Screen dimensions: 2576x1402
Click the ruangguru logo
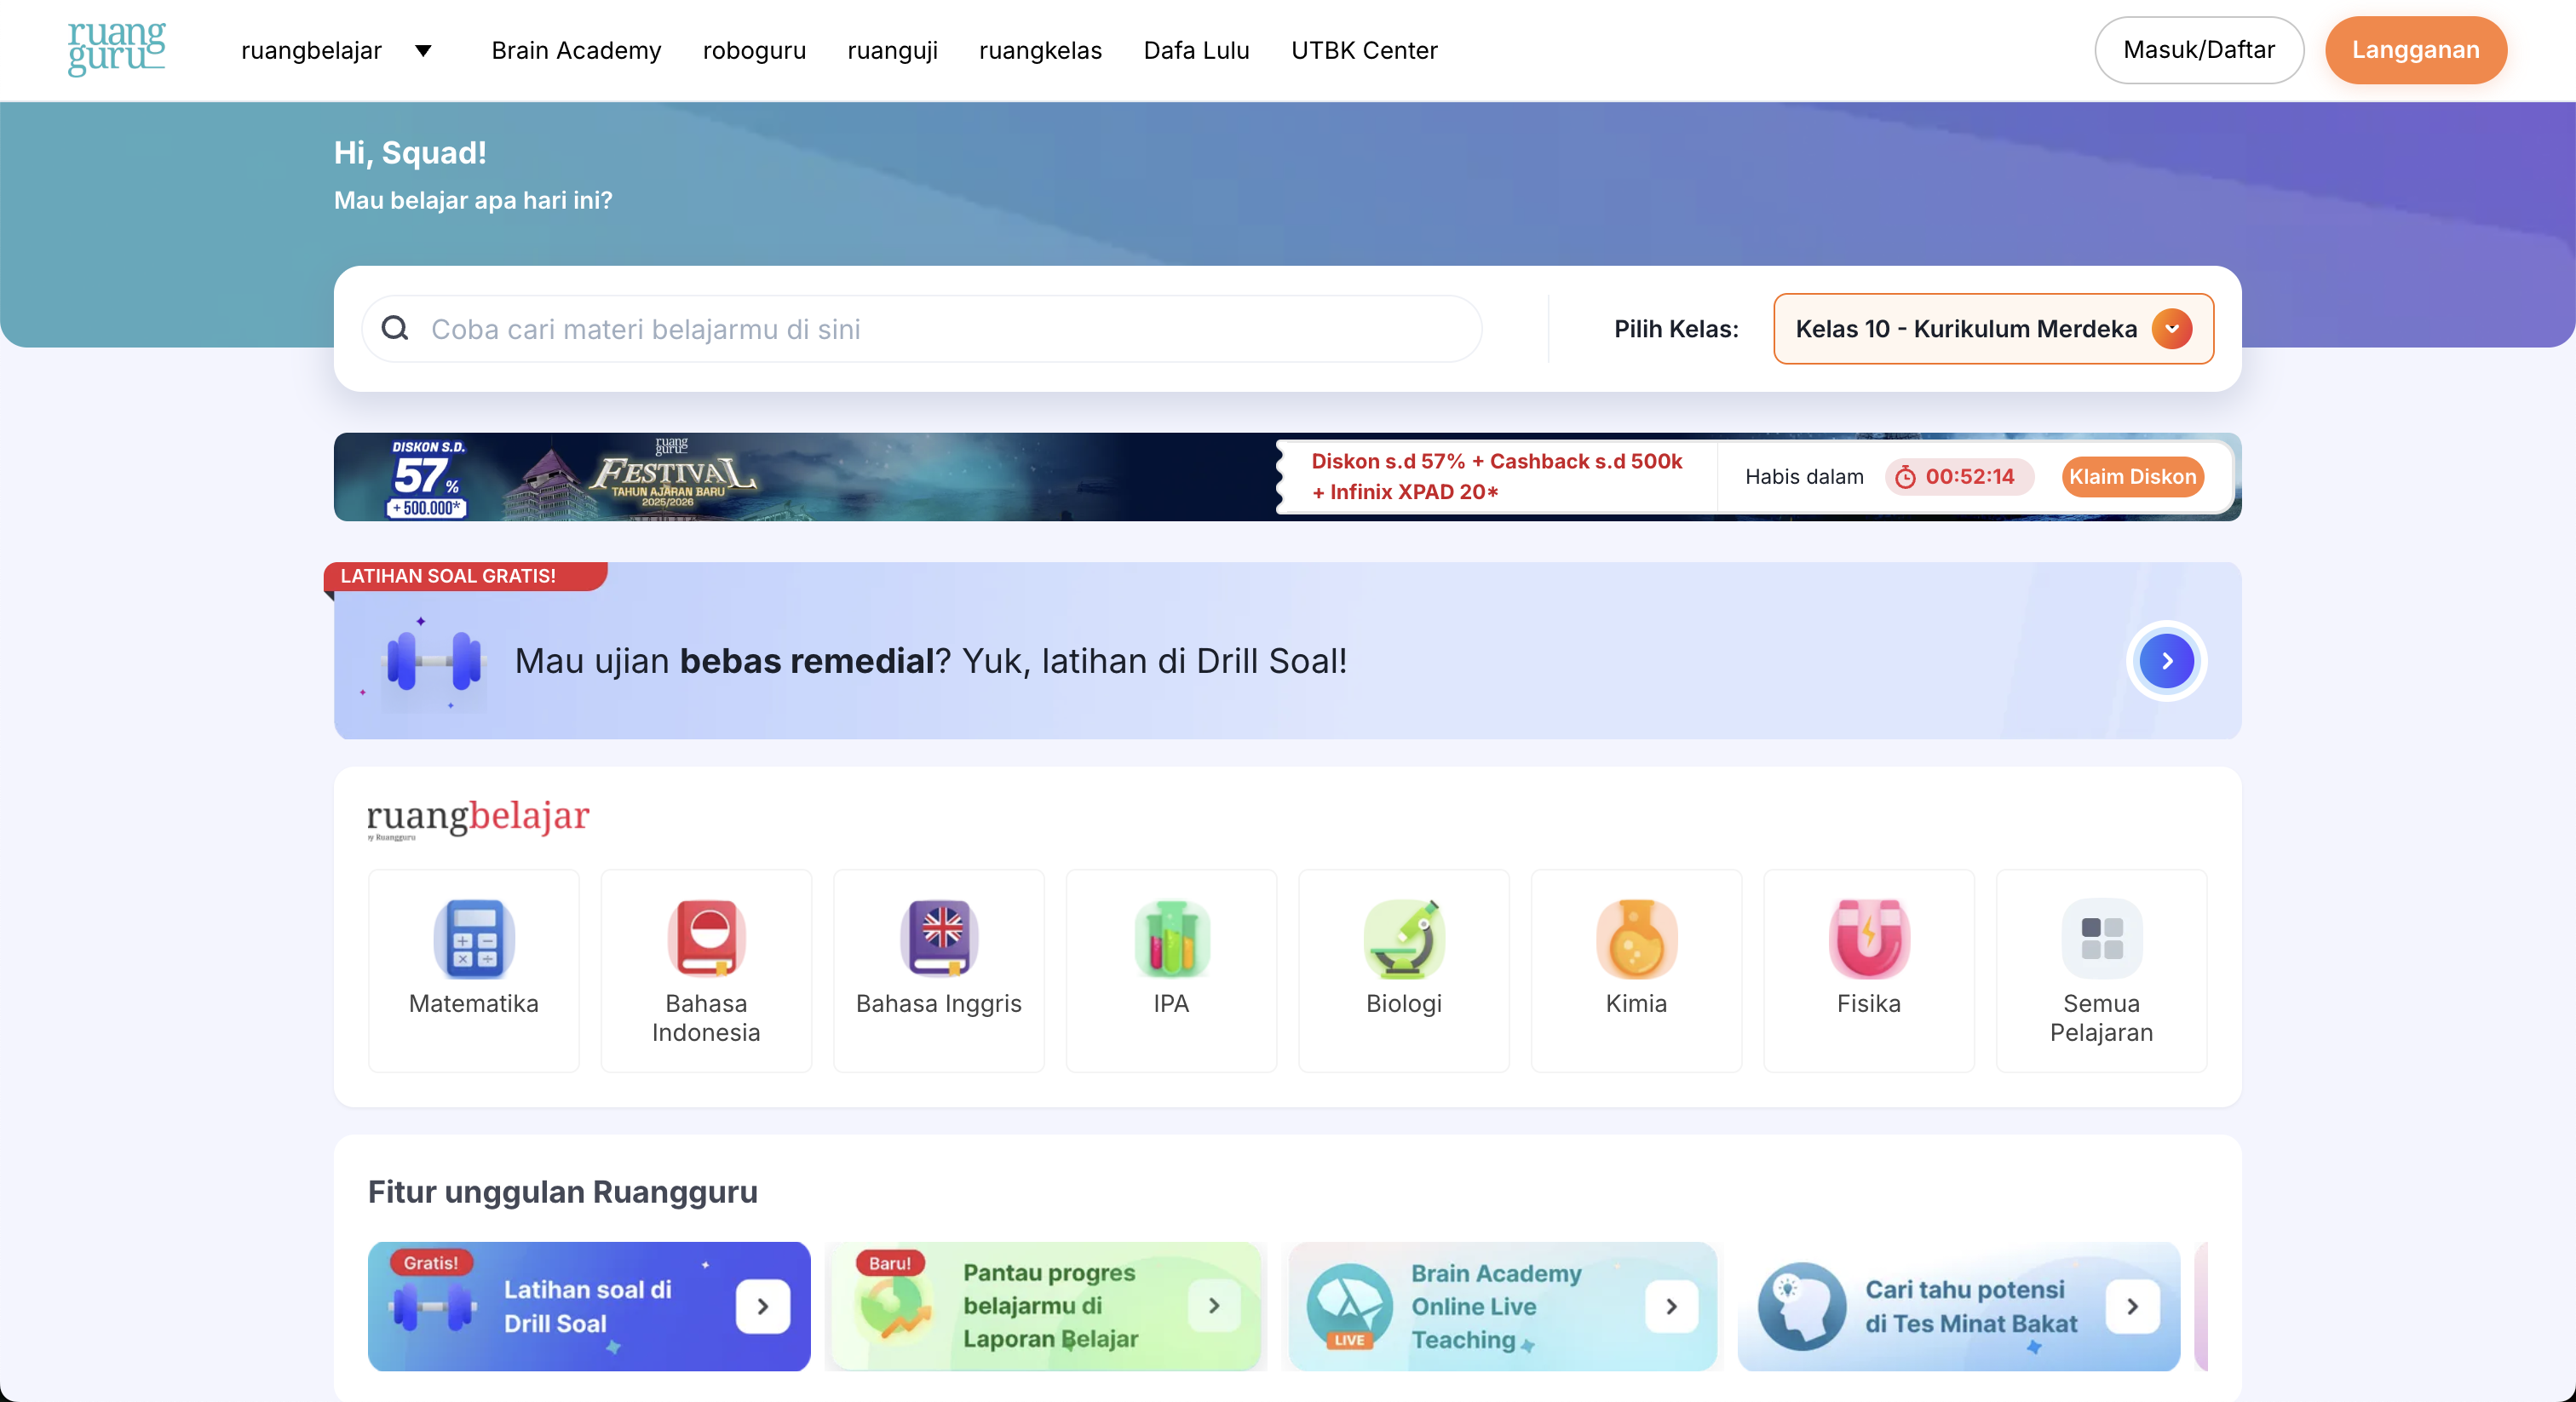[x=116, y=50]
